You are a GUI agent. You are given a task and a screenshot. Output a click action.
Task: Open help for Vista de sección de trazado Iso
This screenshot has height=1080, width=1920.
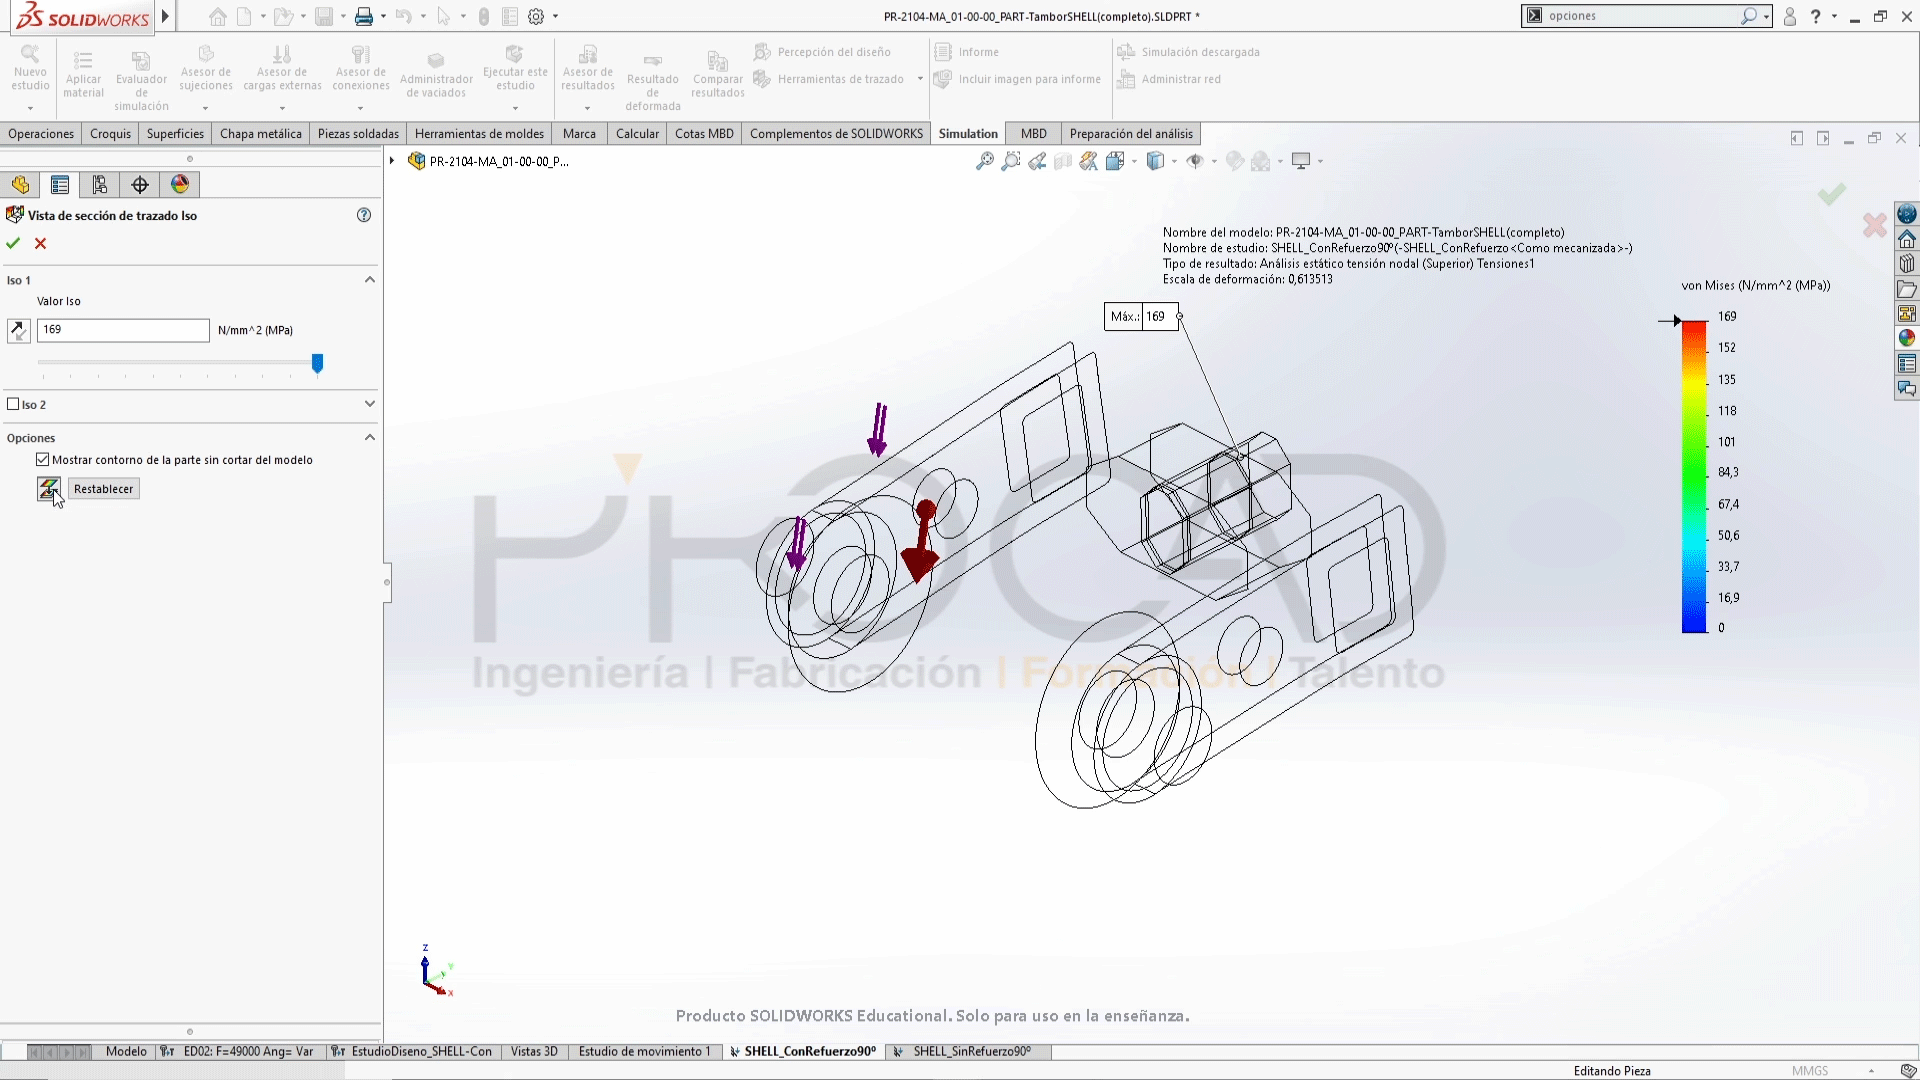point(364,215)
